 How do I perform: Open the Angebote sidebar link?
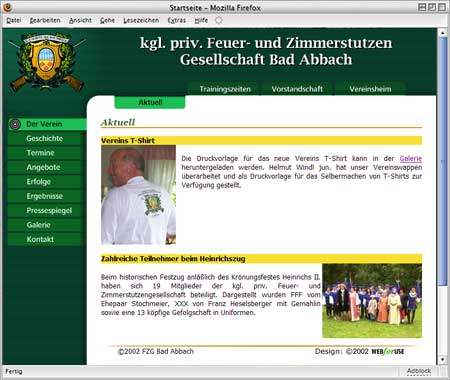tap(44, 167)
